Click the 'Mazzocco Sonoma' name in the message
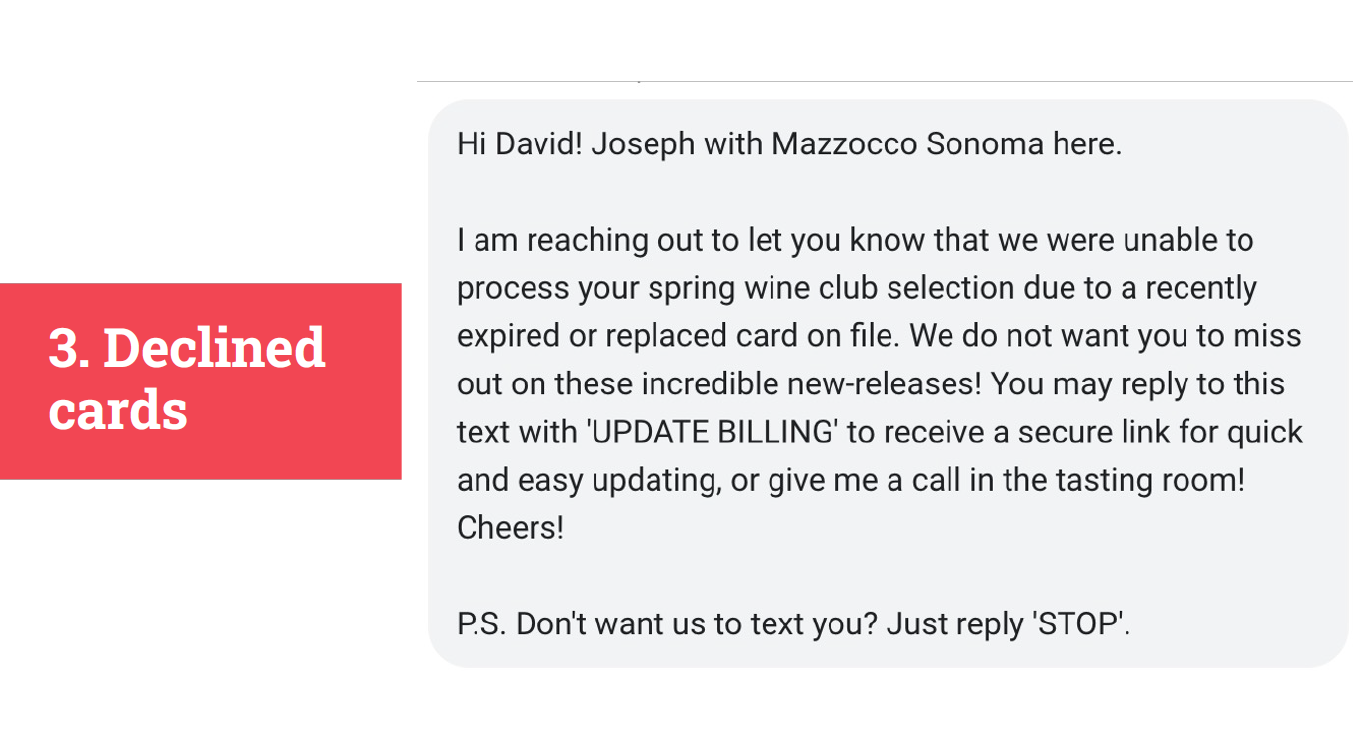The image size is (1353, 753). coord(907,144)
